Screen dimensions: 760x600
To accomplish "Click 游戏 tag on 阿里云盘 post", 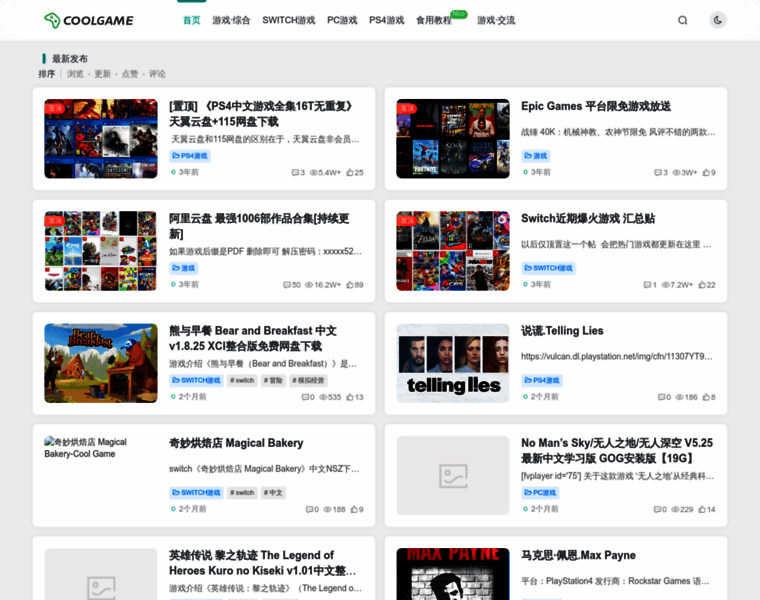I will click(184, 268).
